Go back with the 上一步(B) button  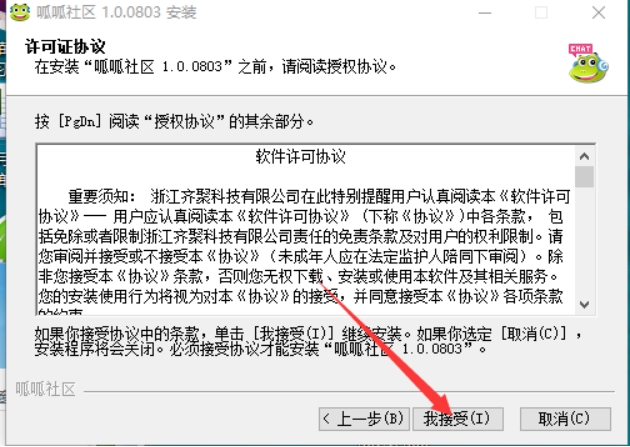click(x=364, y=419)
